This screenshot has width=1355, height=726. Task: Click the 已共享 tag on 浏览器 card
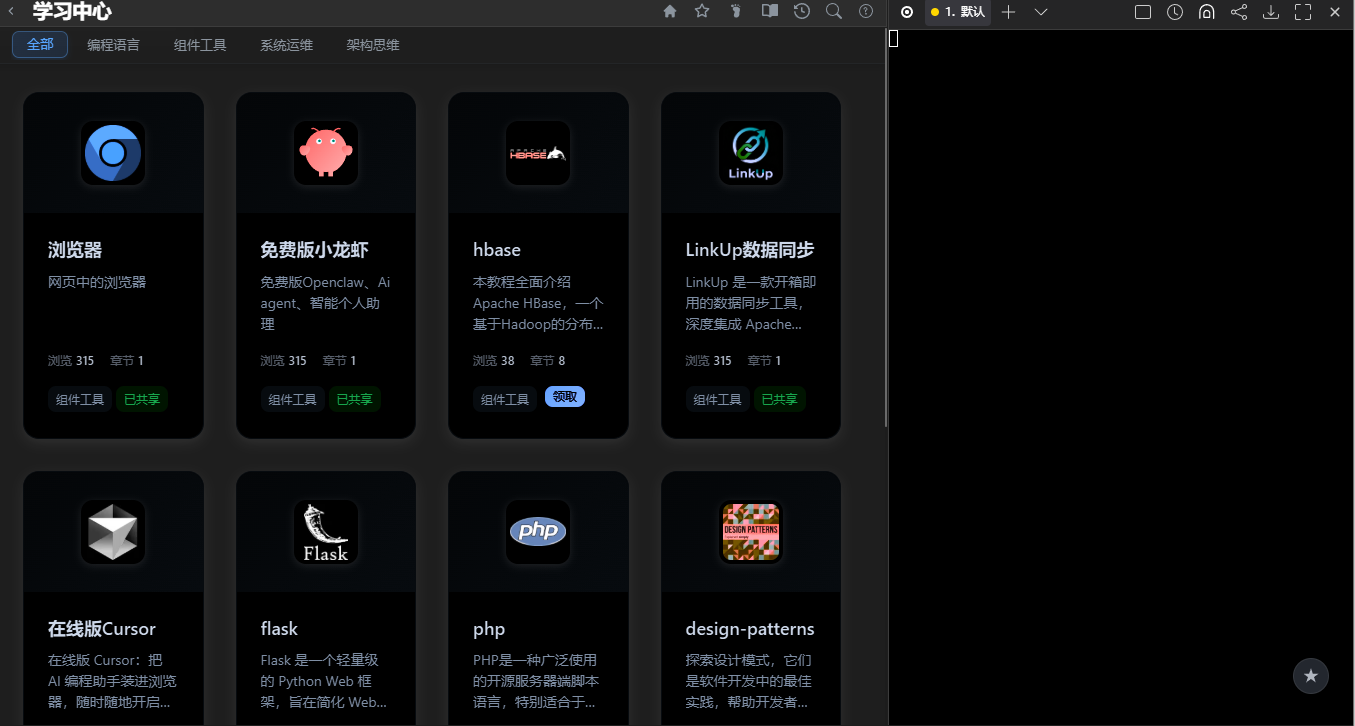(142, 399)
